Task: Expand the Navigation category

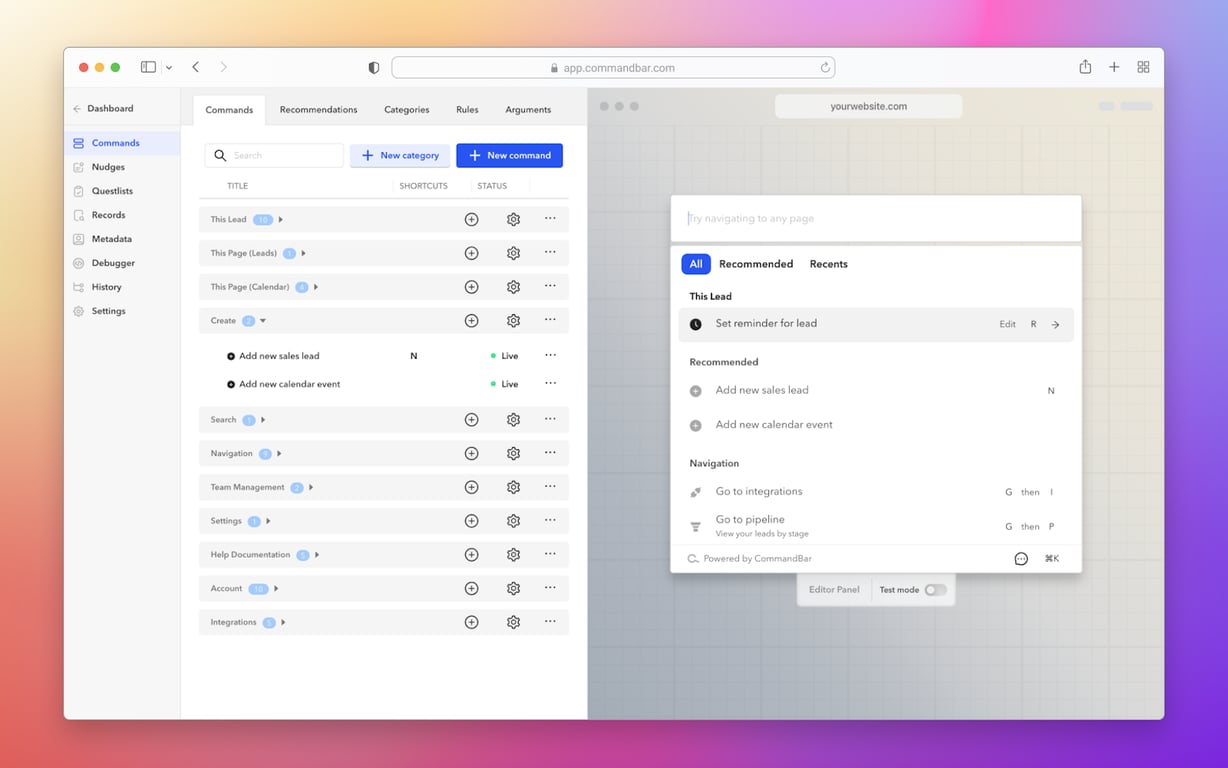Action: tap(279, 453)
